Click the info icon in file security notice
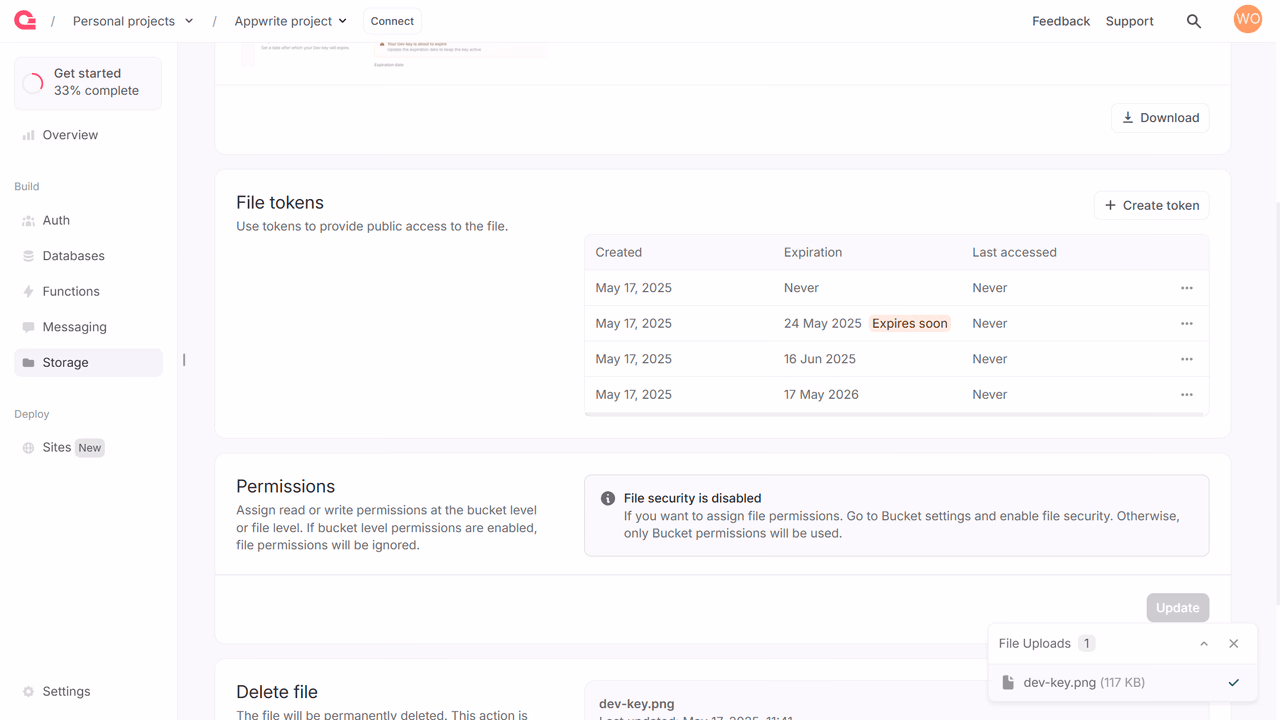This screenshot has width=1280, height=720. pyautogui.click(x=608, y=498)
